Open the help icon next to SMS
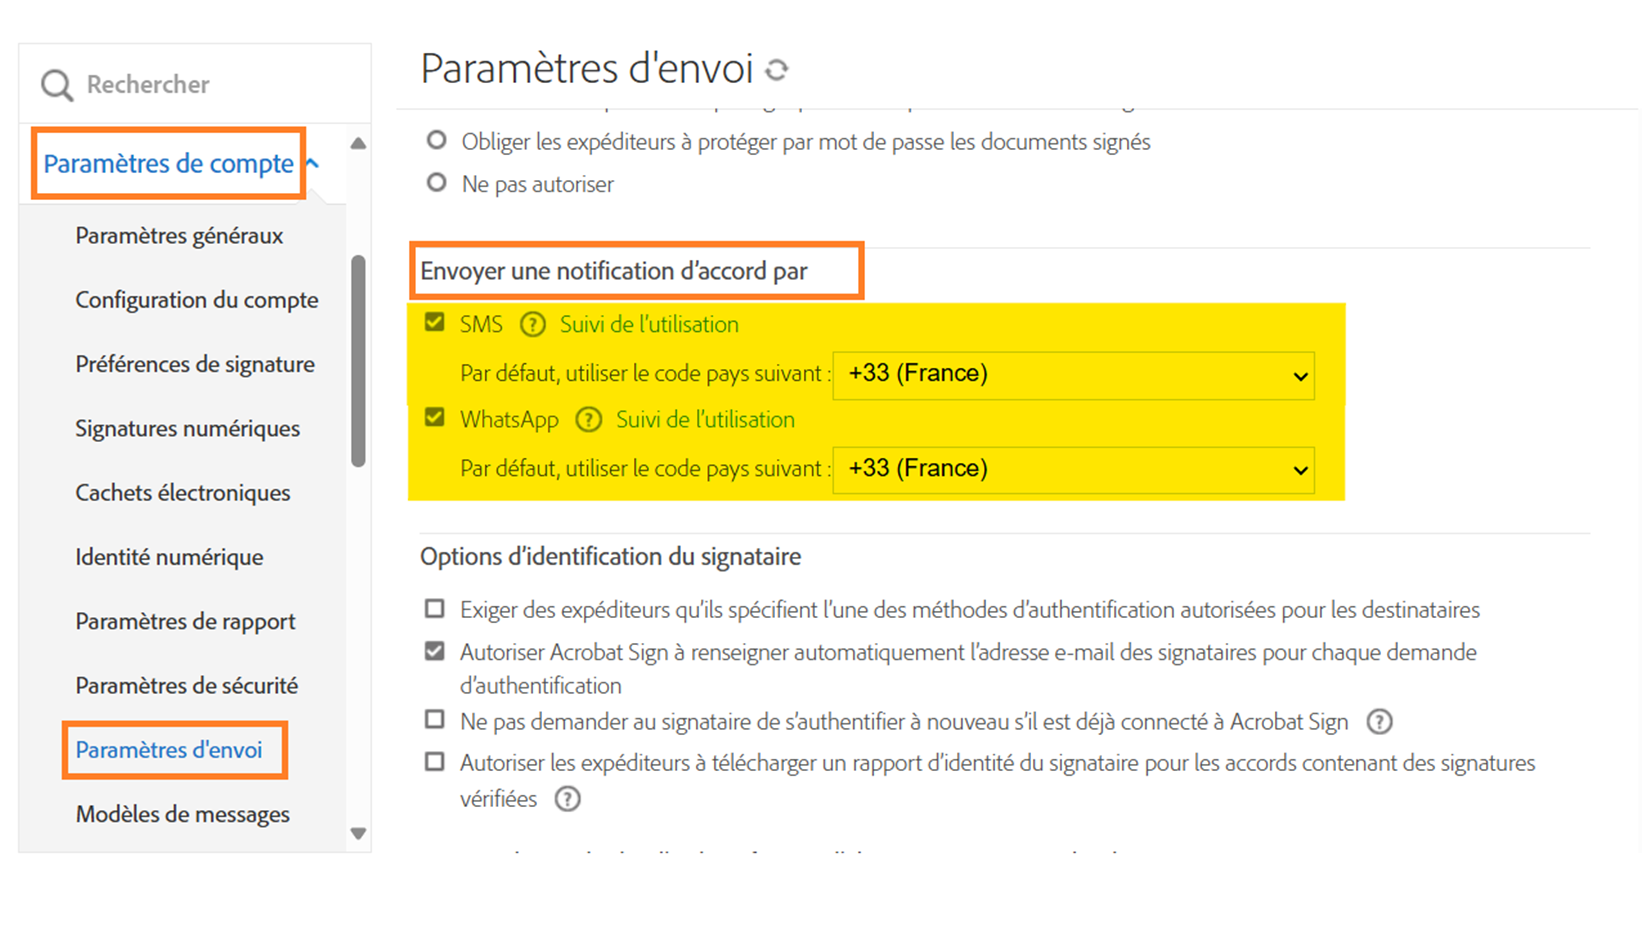The width and height of the screenshot is (1642, 939). [532, 324]
